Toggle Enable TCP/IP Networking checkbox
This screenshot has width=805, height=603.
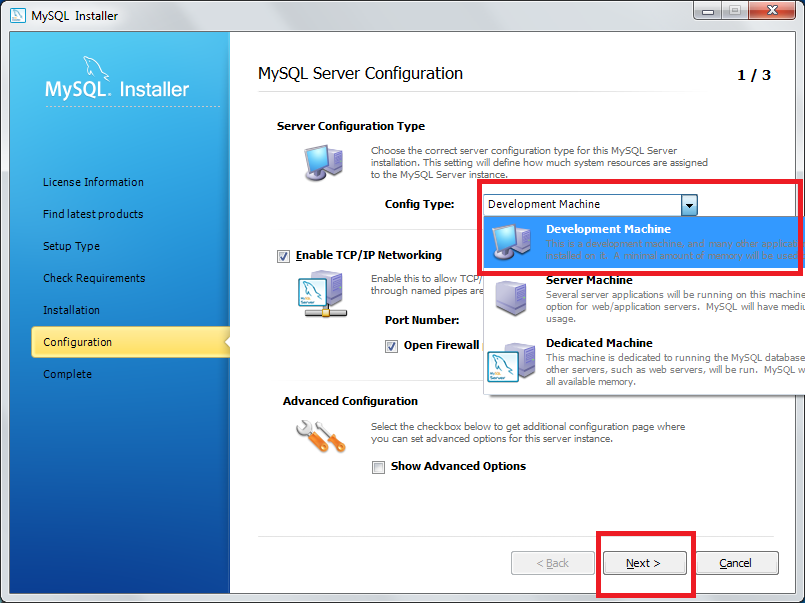(283, 256)
